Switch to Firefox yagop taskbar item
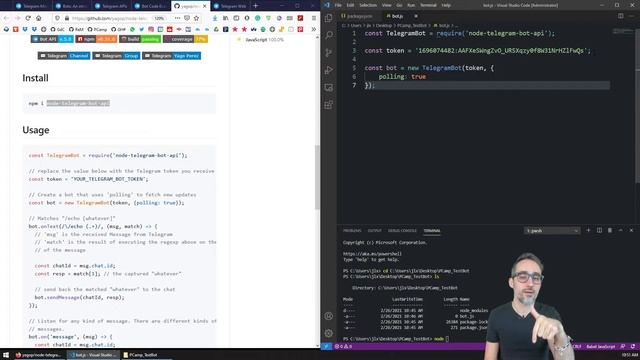 point(39,355)
